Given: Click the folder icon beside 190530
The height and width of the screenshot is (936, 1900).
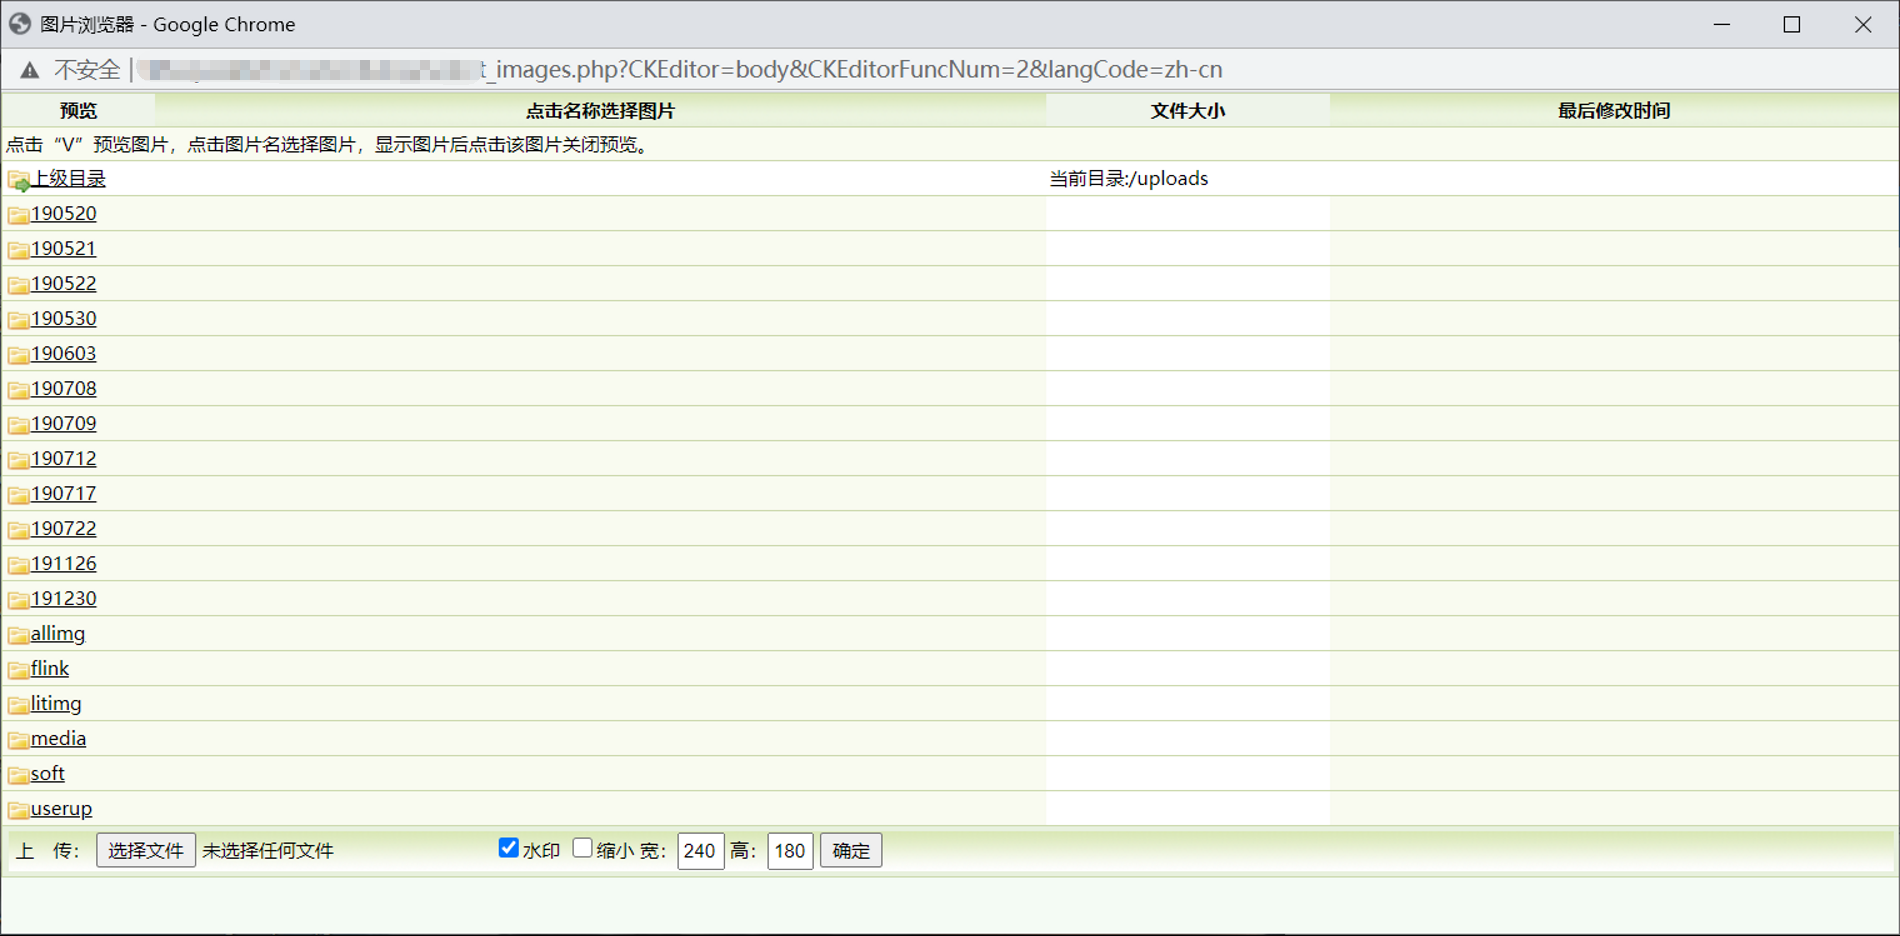Looking at the screenshot, I should [x=18, y=319].
